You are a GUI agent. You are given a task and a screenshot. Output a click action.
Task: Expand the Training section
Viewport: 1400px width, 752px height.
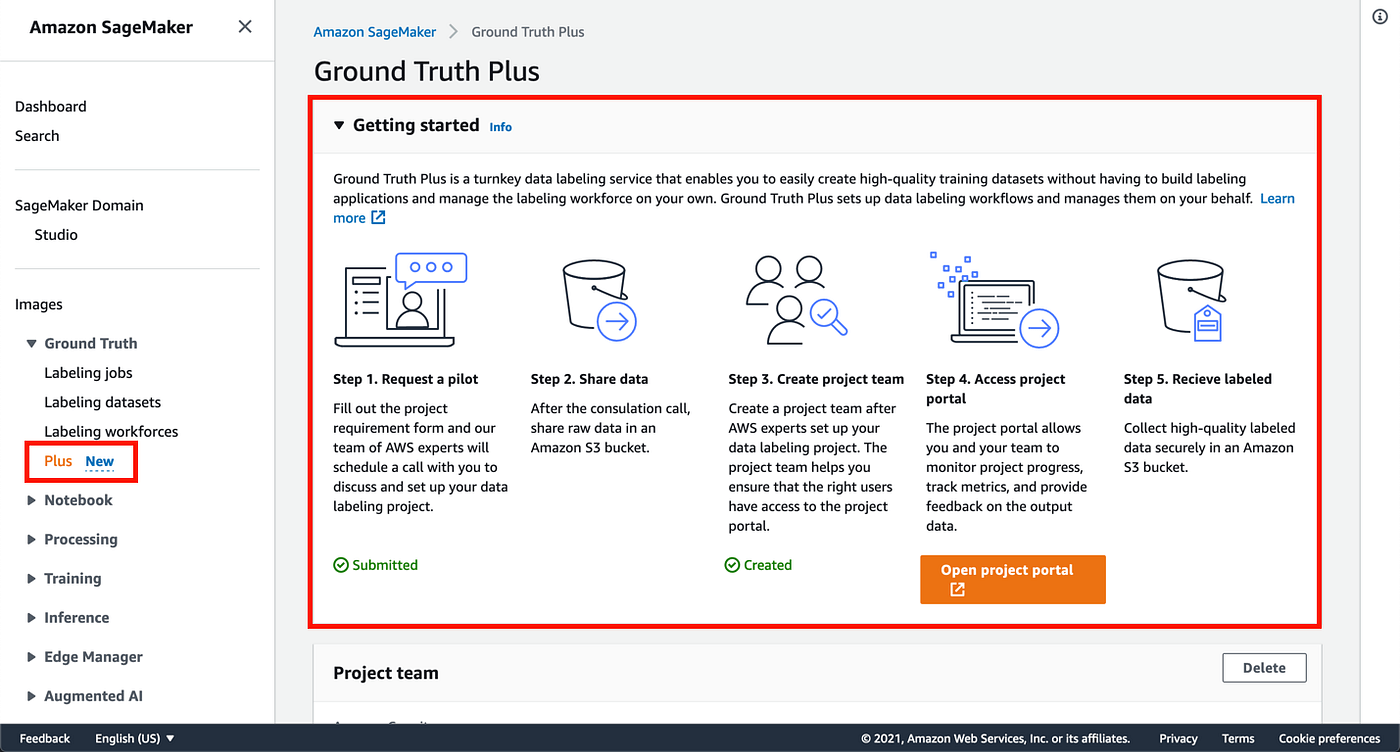pos(32,579)
